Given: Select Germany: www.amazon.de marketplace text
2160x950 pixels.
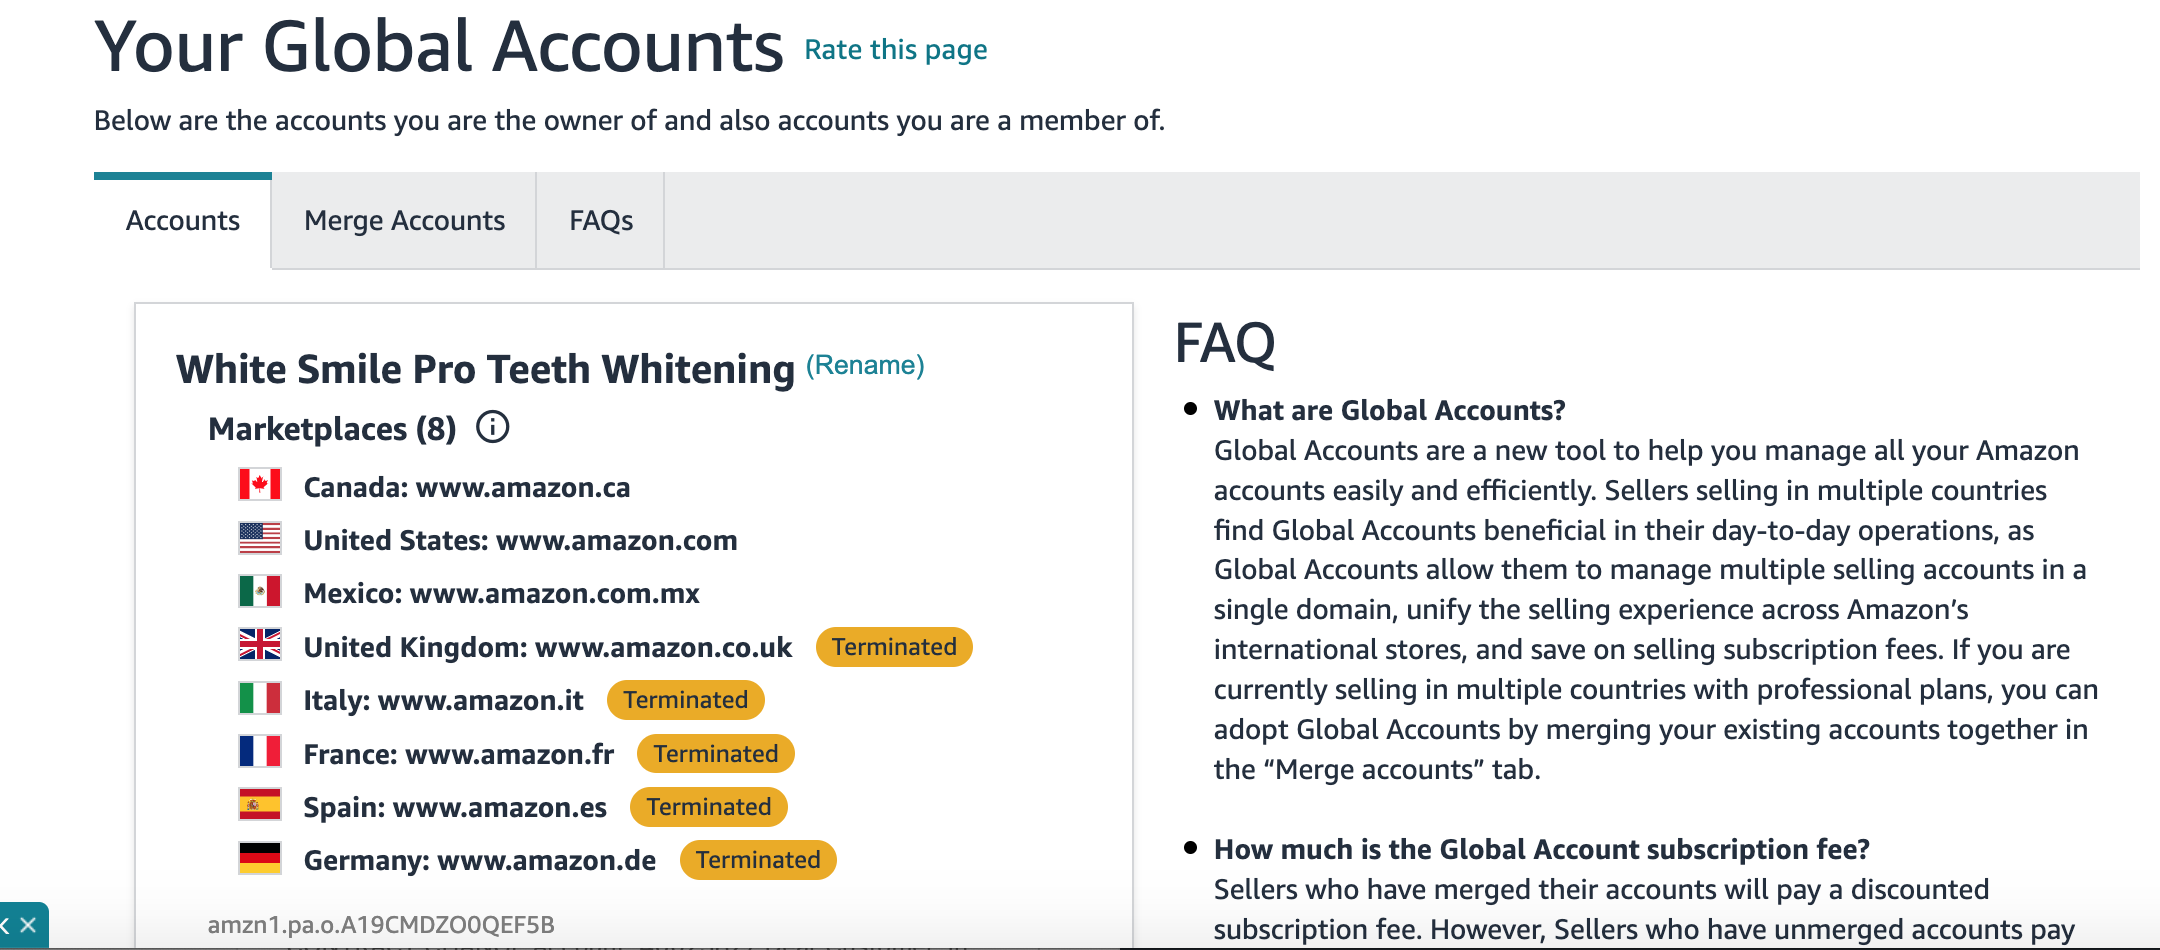Looking at the screenshot, I should (x=480, y=860).
